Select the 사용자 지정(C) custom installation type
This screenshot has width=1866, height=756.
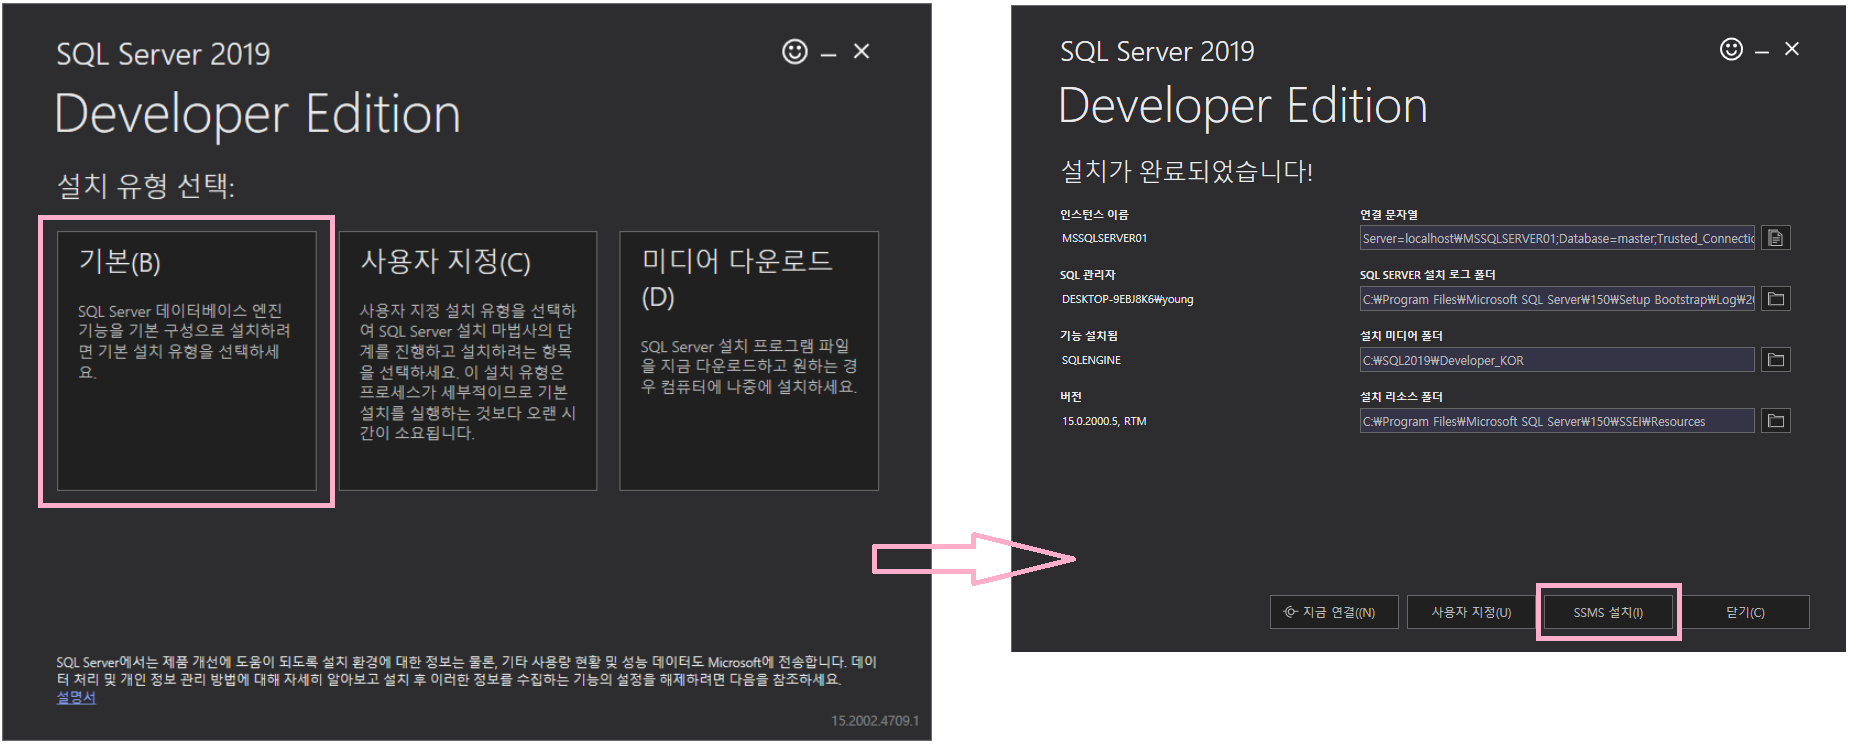[x=468, y=361]
